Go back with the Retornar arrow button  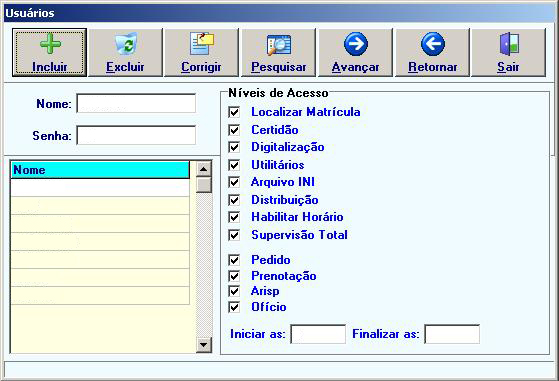click(432, 52)
